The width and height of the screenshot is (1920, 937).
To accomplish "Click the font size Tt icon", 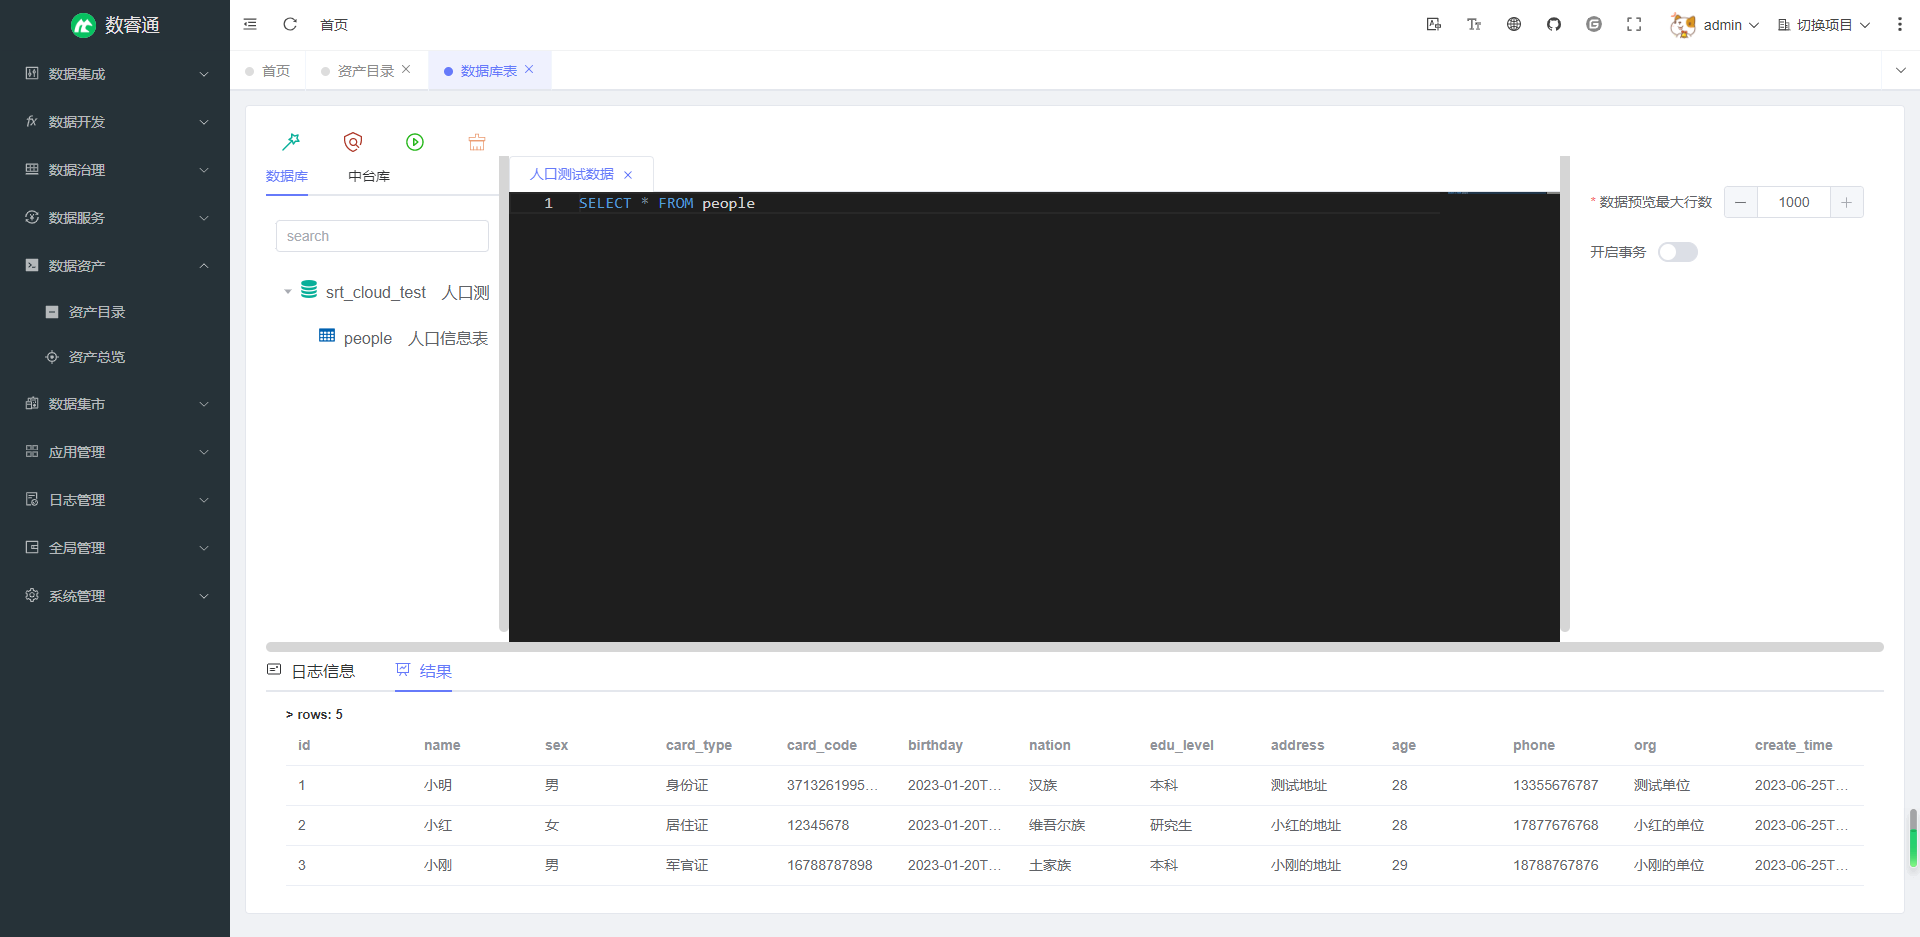I will pos(1474,24).
